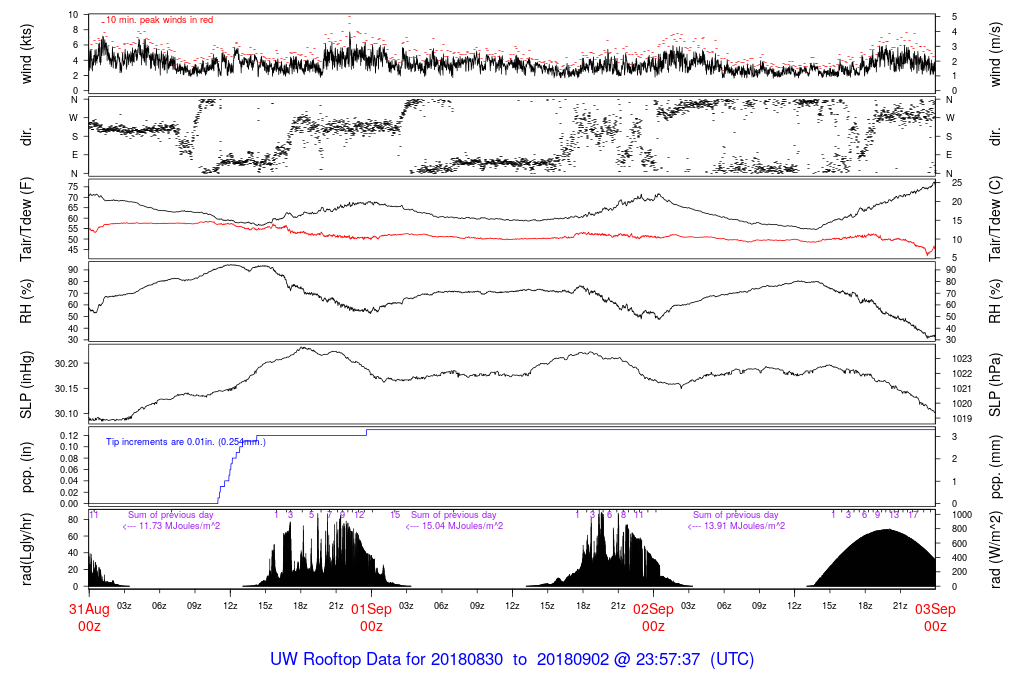
Task: Select the '02Sep 00z' date marker
Action: click(x=653, y=617)
